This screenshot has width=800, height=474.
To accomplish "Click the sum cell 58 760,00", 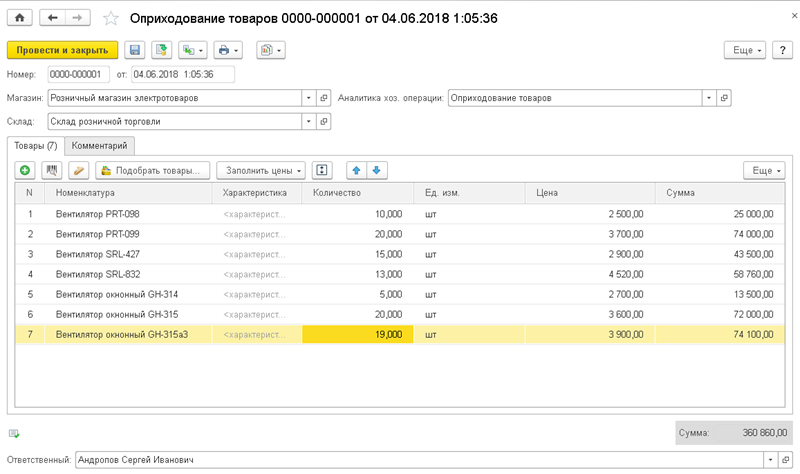I will click(719, 275).
